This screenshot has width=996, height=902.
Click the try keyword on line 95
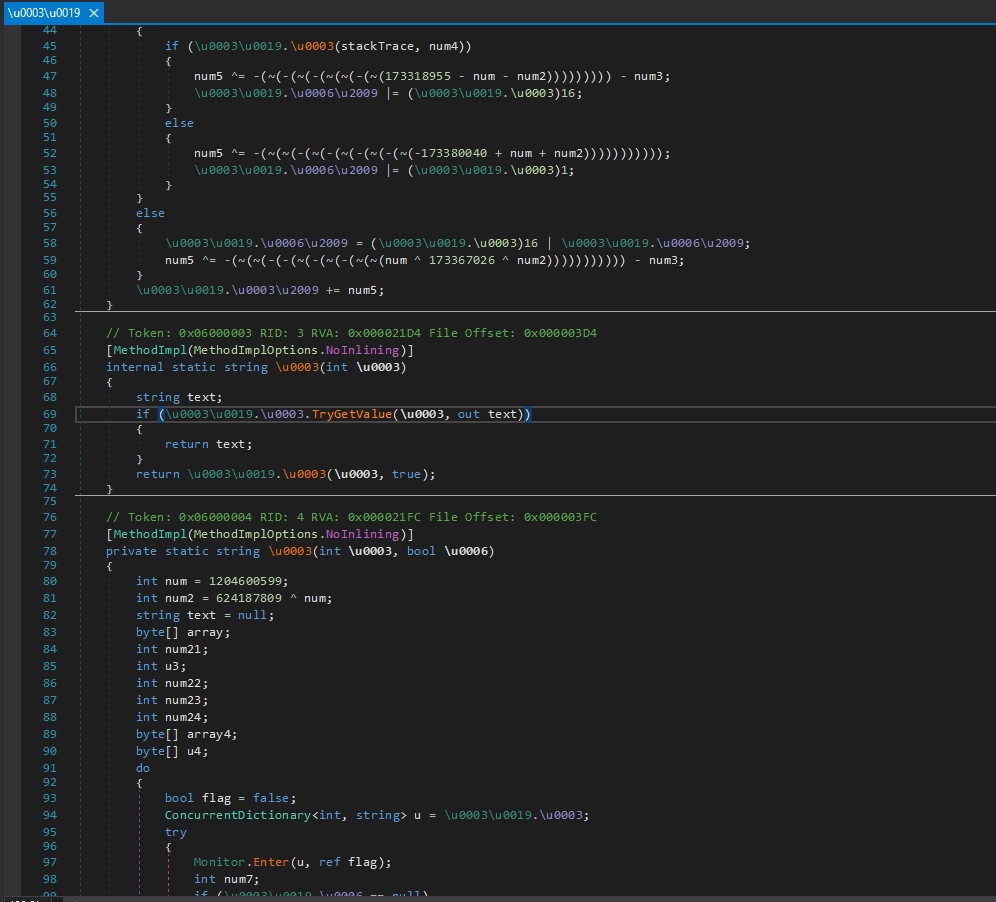click(176, 833)
